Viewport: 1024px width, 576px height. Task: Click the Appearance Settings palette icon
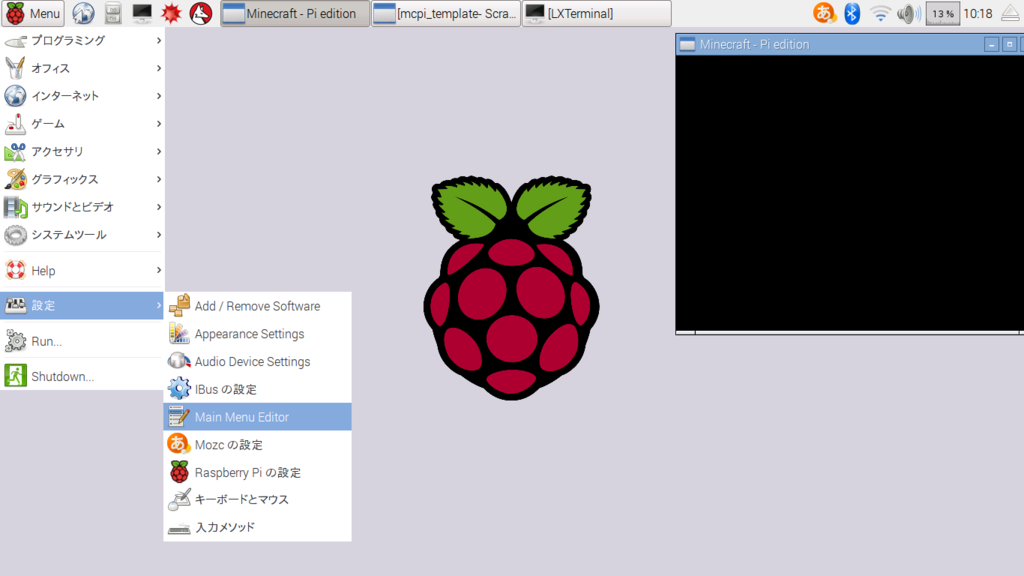point(179,334)
